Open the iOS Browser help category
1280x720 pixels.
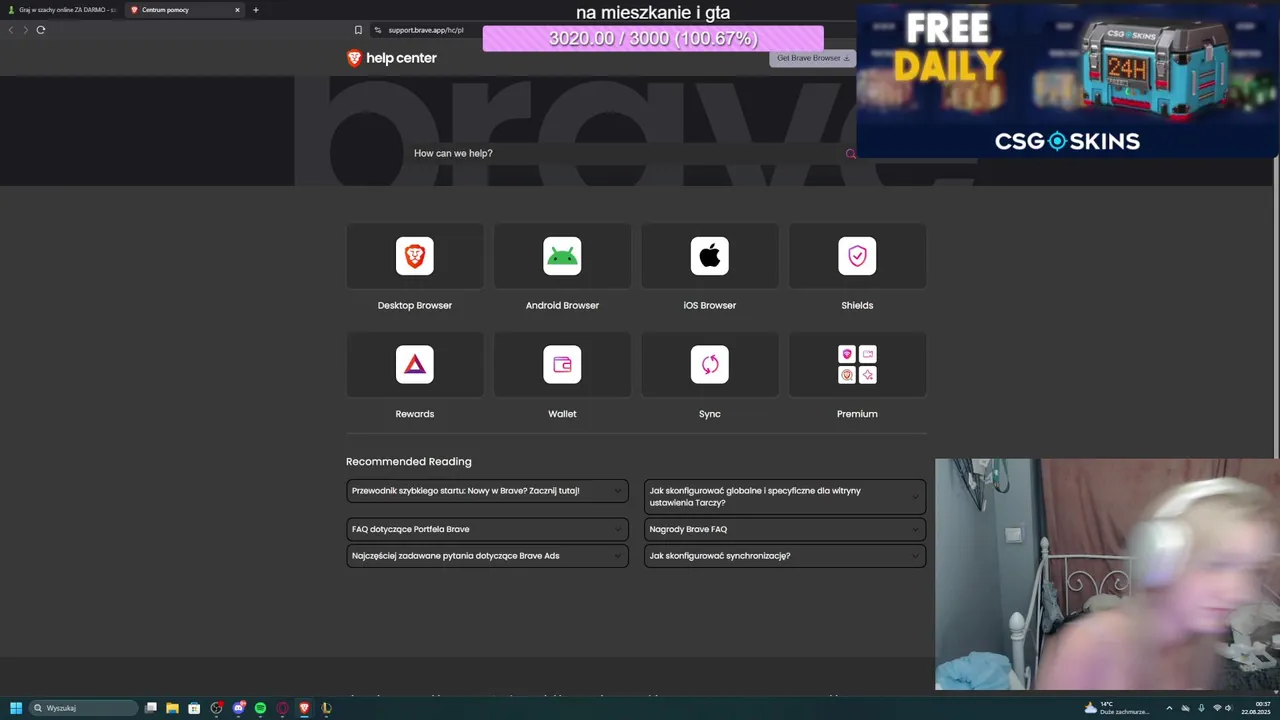[710, 256]
